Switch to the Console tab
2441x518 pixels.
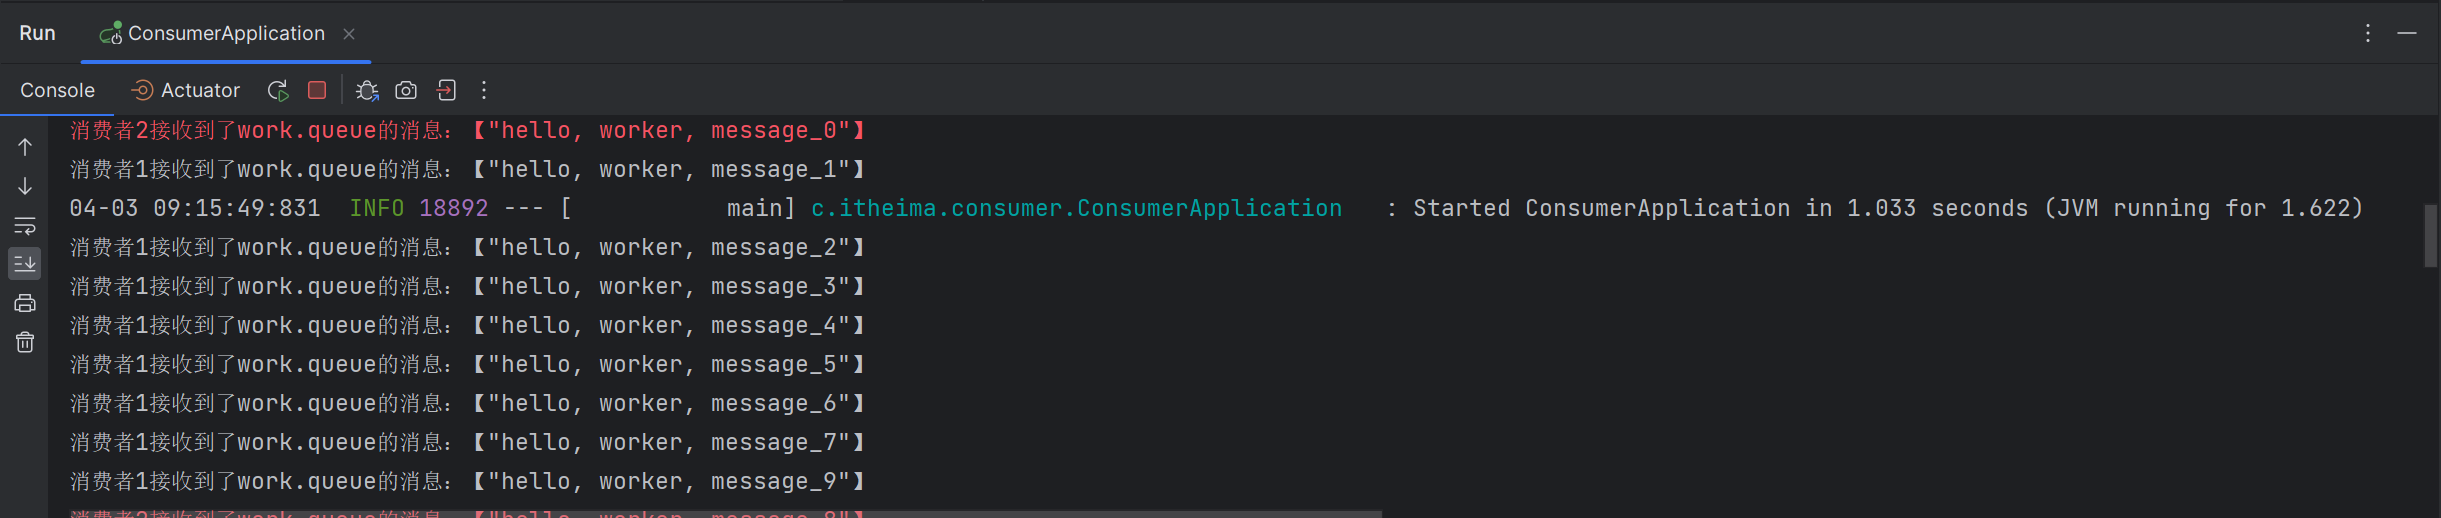(x=58, y=91)
